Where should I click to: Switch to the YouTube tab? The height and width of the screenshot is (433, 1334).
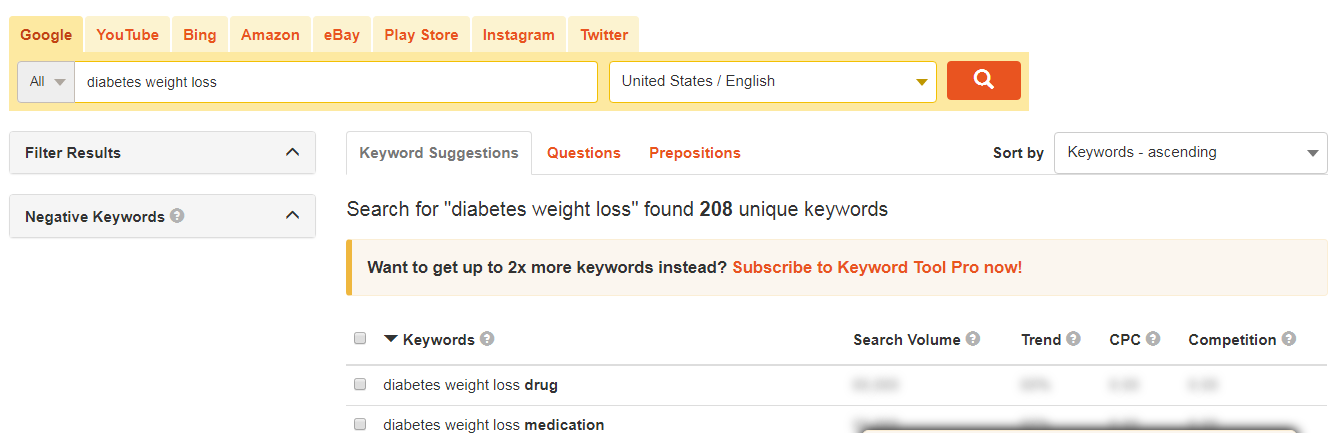click(127, 35)
